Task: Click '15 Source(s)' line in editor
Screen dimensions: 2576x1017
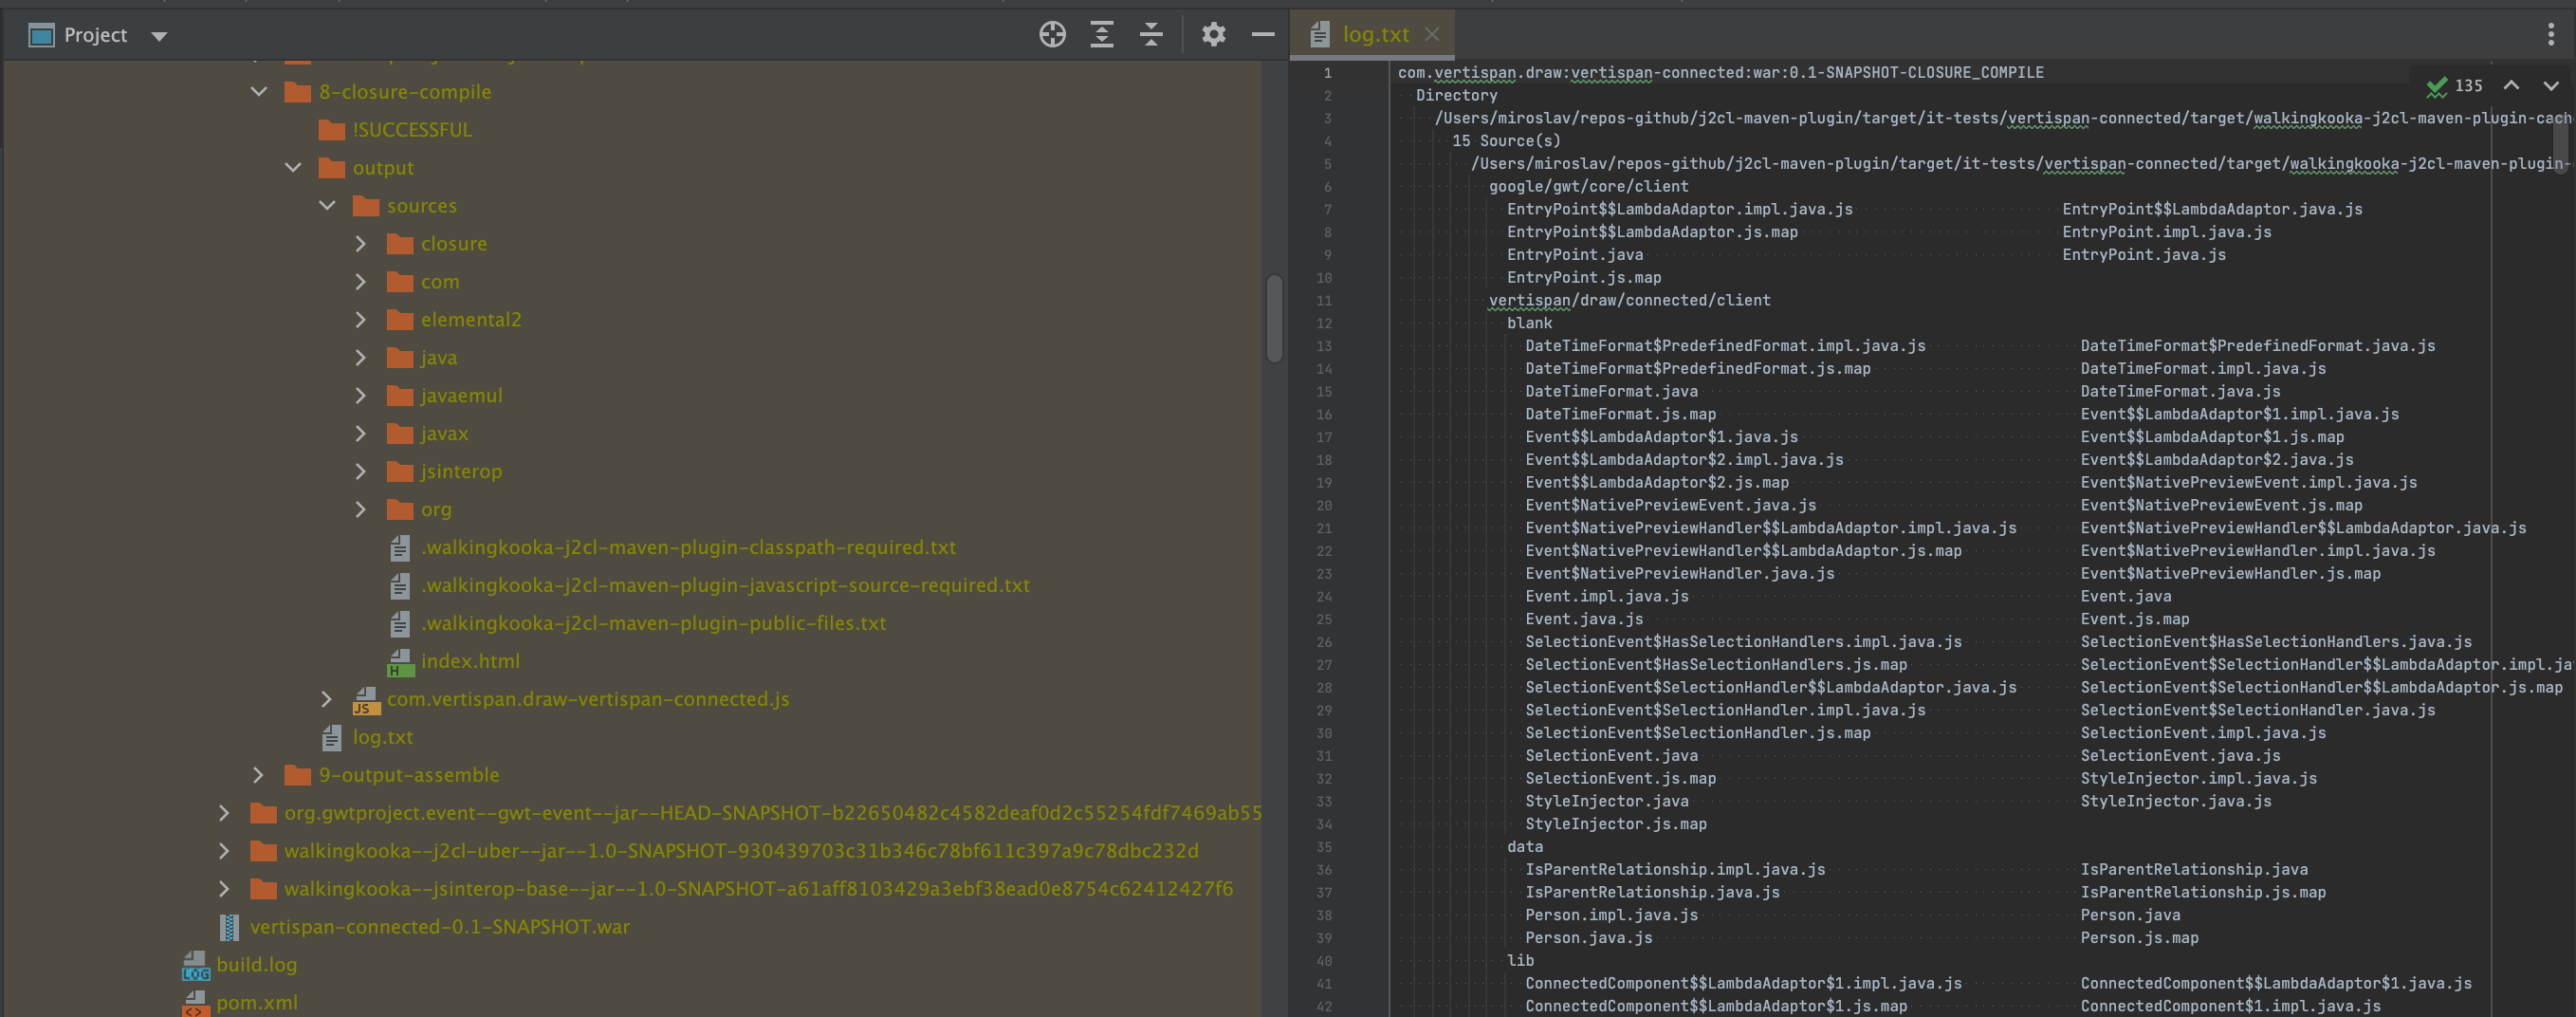Action: (1506, 141)
